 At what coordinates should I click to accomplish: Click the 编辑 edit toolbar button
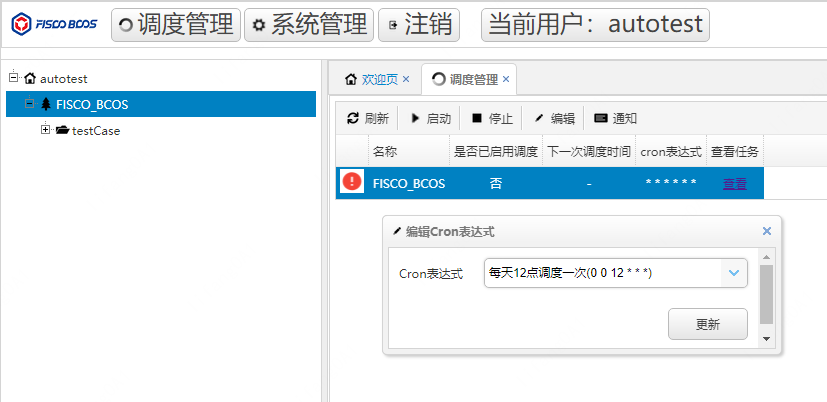coord(554,119)
